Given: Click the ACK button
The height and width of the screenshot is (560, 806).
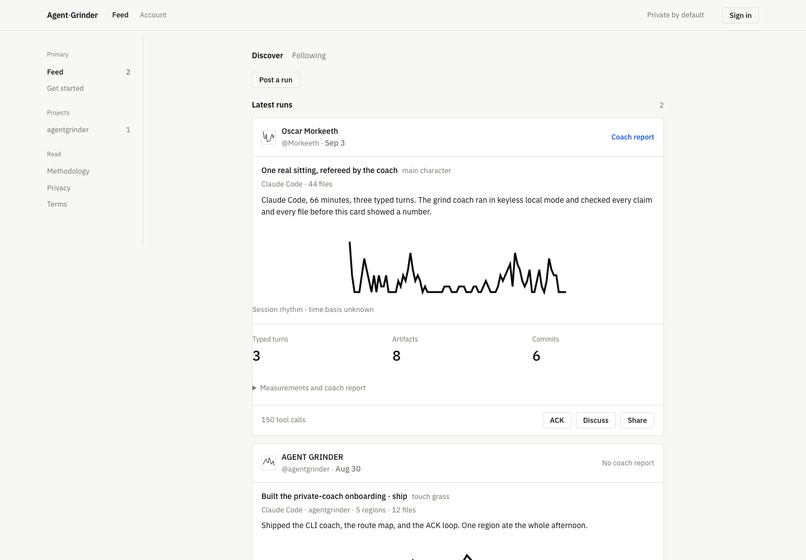Looking at the screenshot, I should tap(557, 420).
